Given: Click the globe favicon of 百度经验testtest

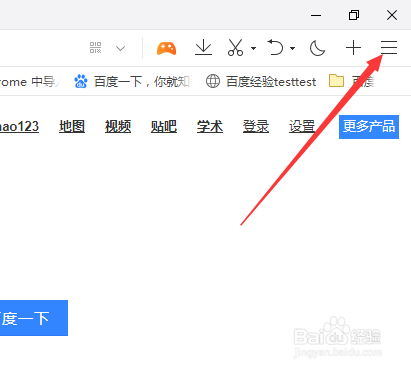Looking at the screenshot, I should pyautogui.click(x=213, y=81).
